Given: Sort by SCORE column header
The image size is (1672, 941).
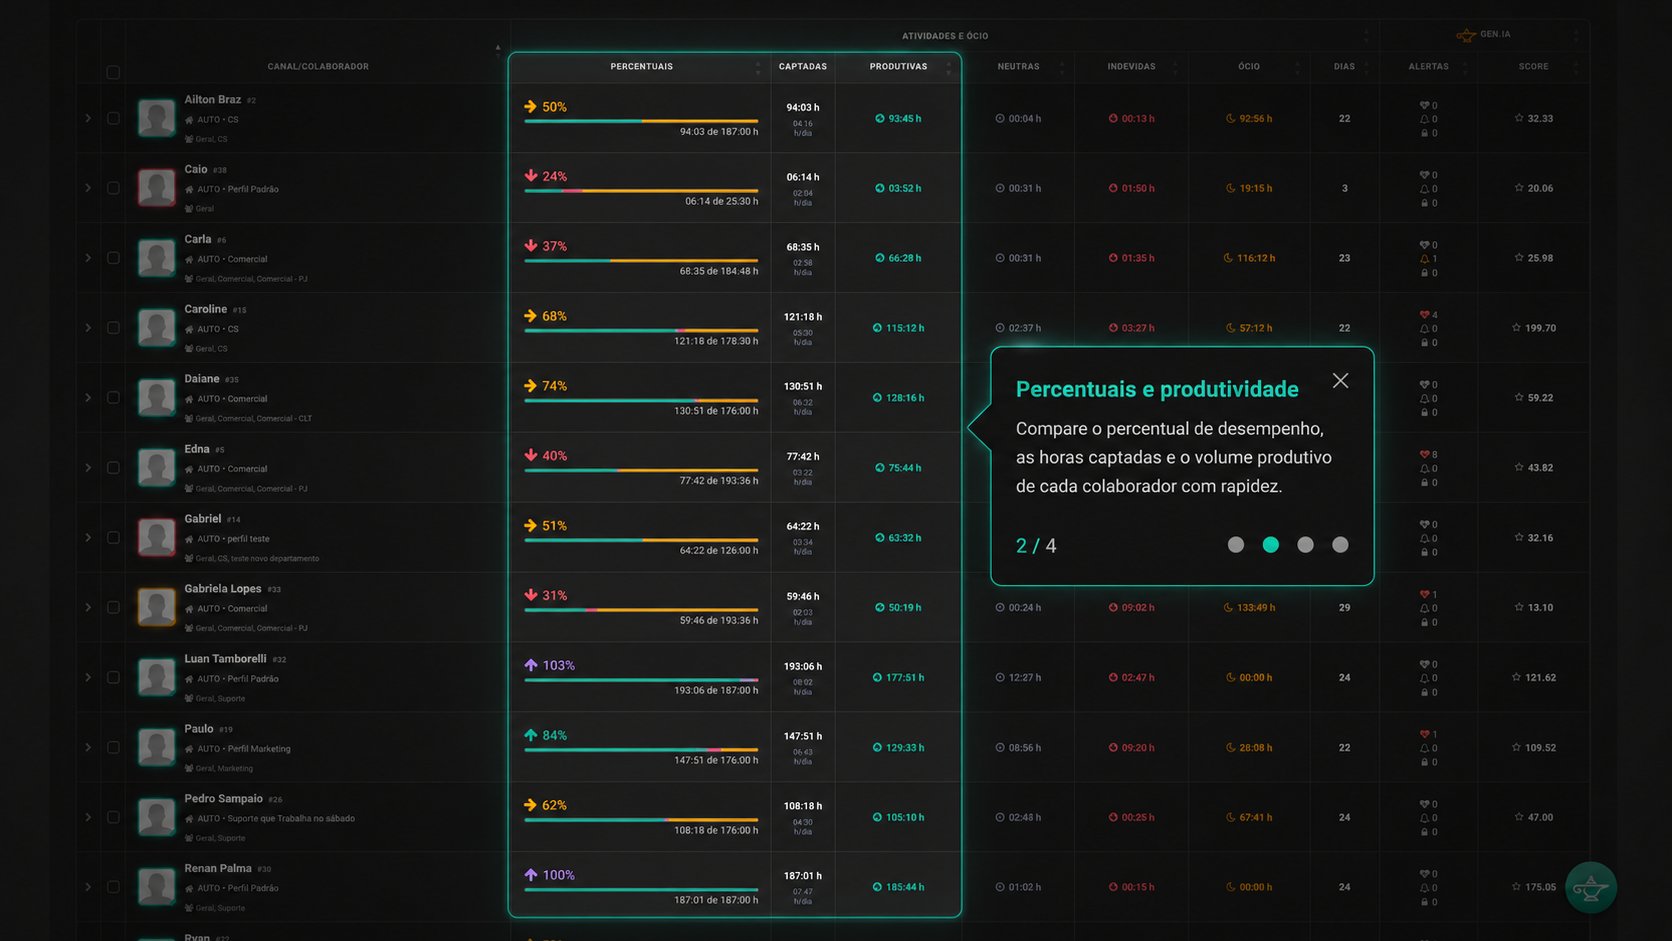Looking at the screenshot, I should [x=1533, y=67].
